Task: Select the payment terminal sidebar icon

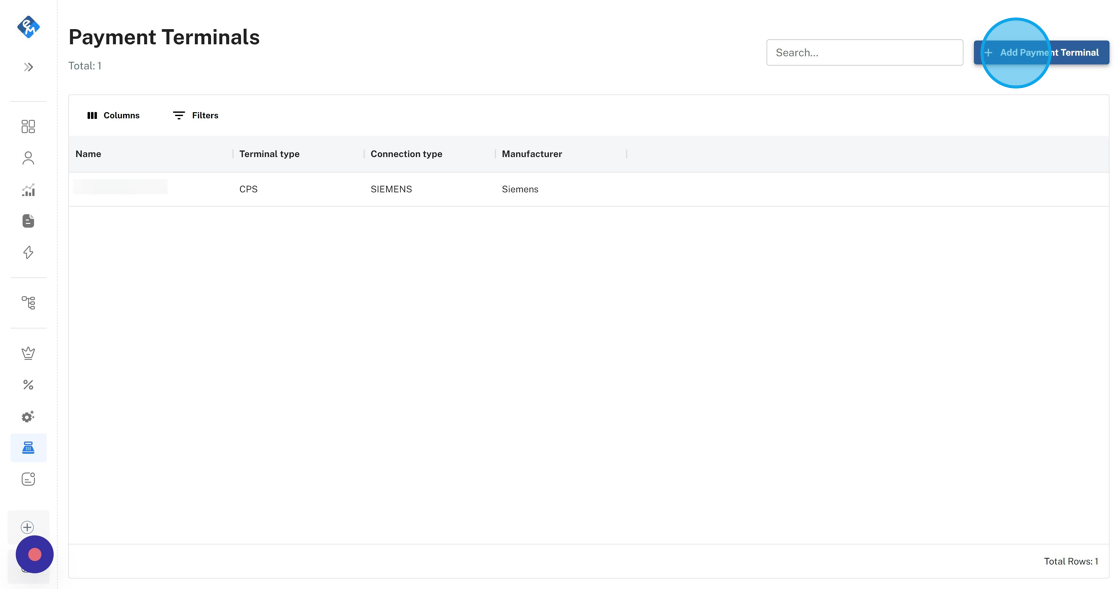Action: coord(28,448)
